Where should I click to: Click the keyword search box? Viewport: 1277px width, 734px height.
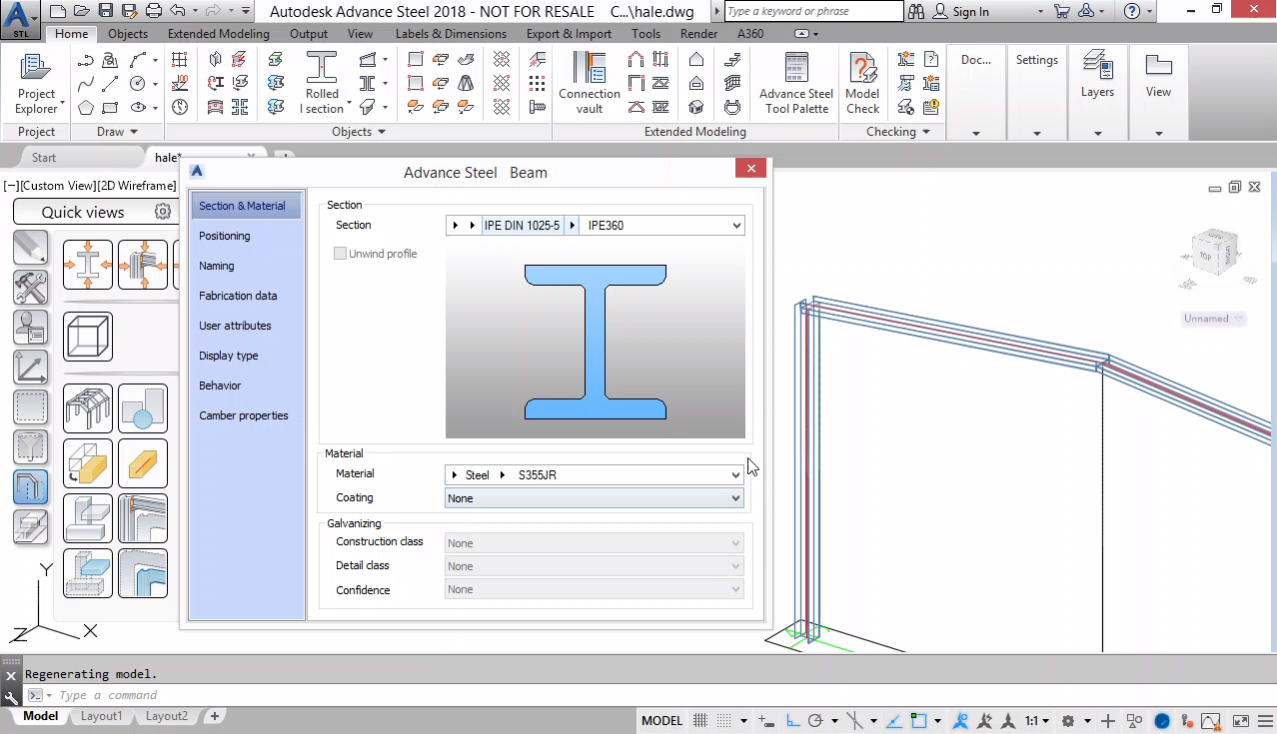(x=813, y=11)
